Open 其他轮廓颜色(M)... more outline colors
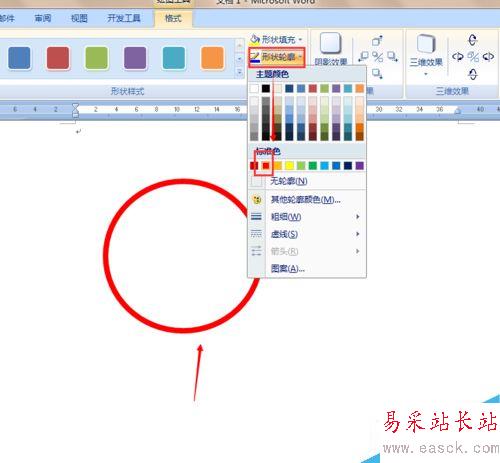The height and width of the screenshot is (463, 500). [x=307, y=200]
